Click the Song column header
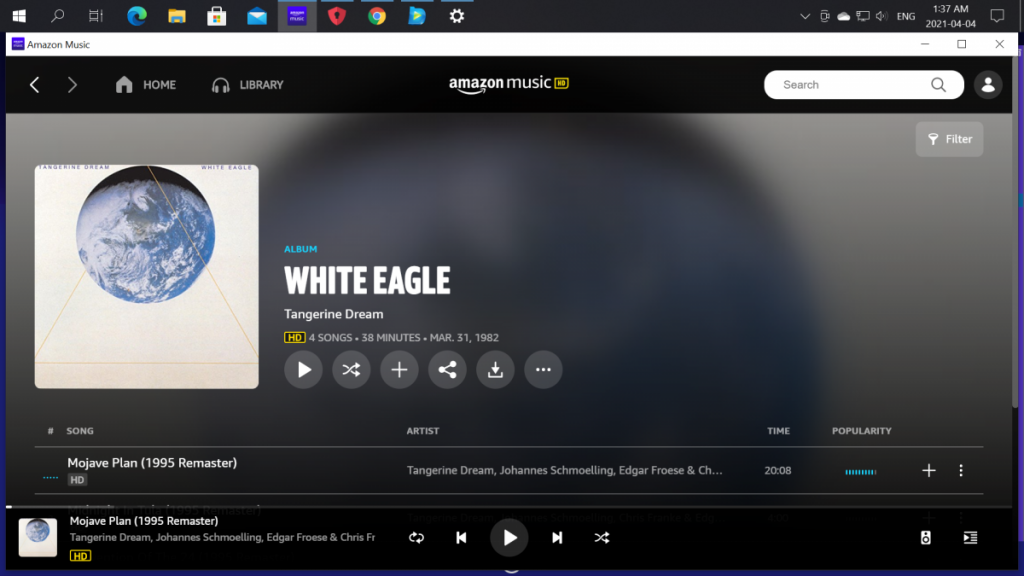Viewport: 1024px width, 576px height. (80, 431)
